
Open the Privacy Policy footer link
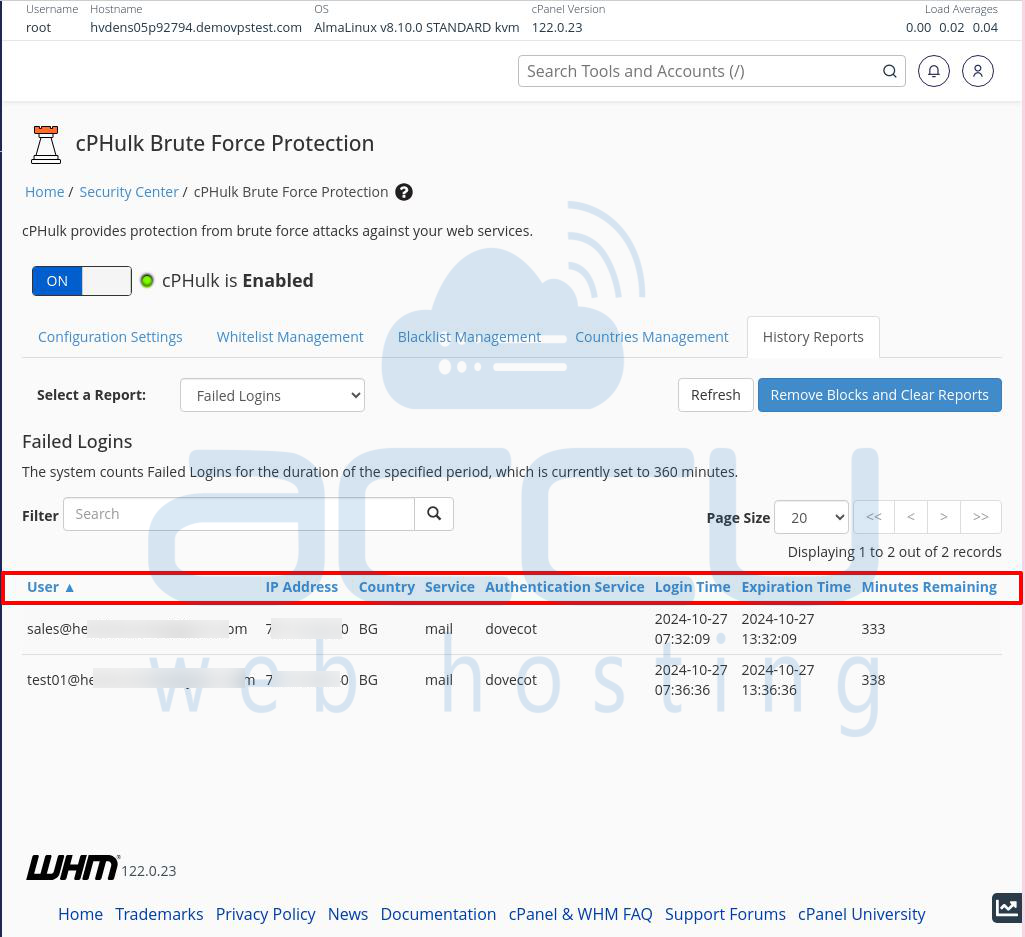coord(265,914)
